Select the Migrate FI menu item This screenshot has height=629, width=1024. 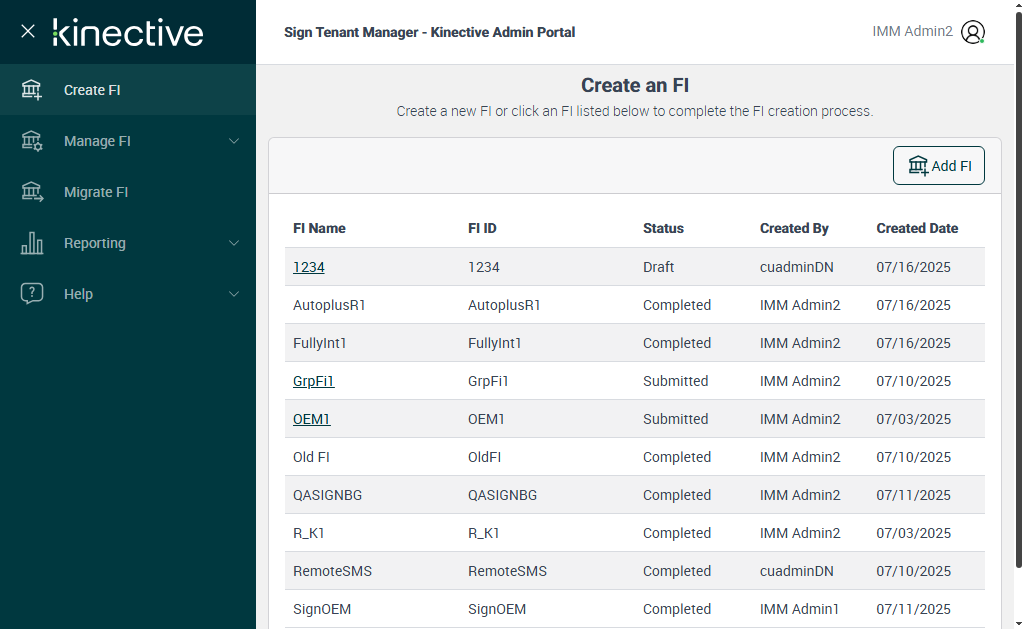point(96,192)
